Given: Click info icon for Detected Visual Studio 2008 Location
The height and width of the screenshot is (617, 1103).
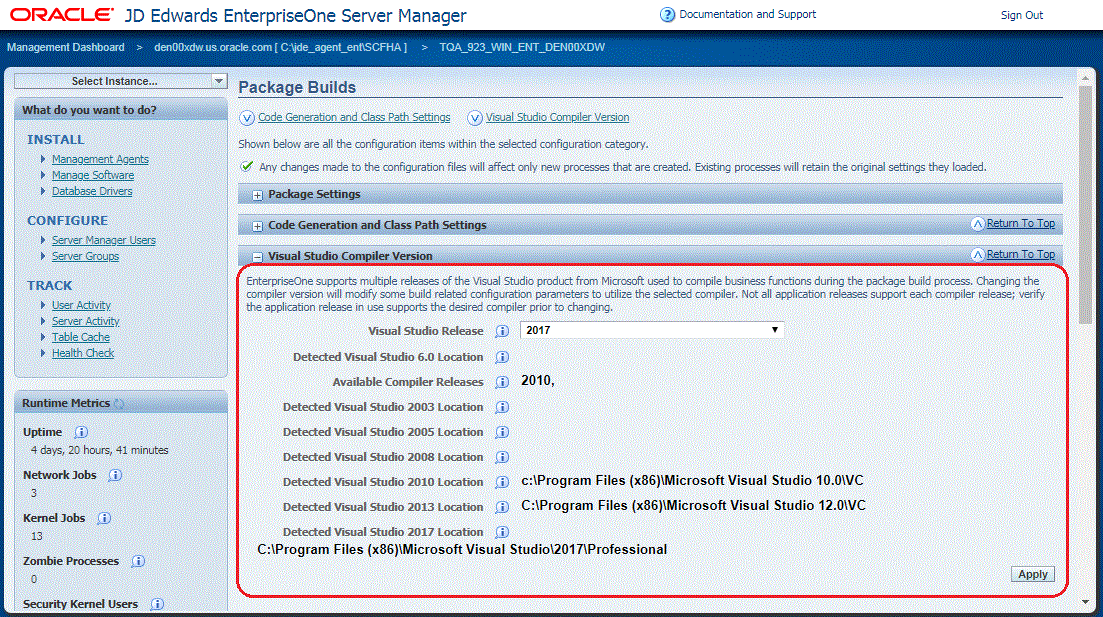Looking at the screenshot, I should coord(502,457).
